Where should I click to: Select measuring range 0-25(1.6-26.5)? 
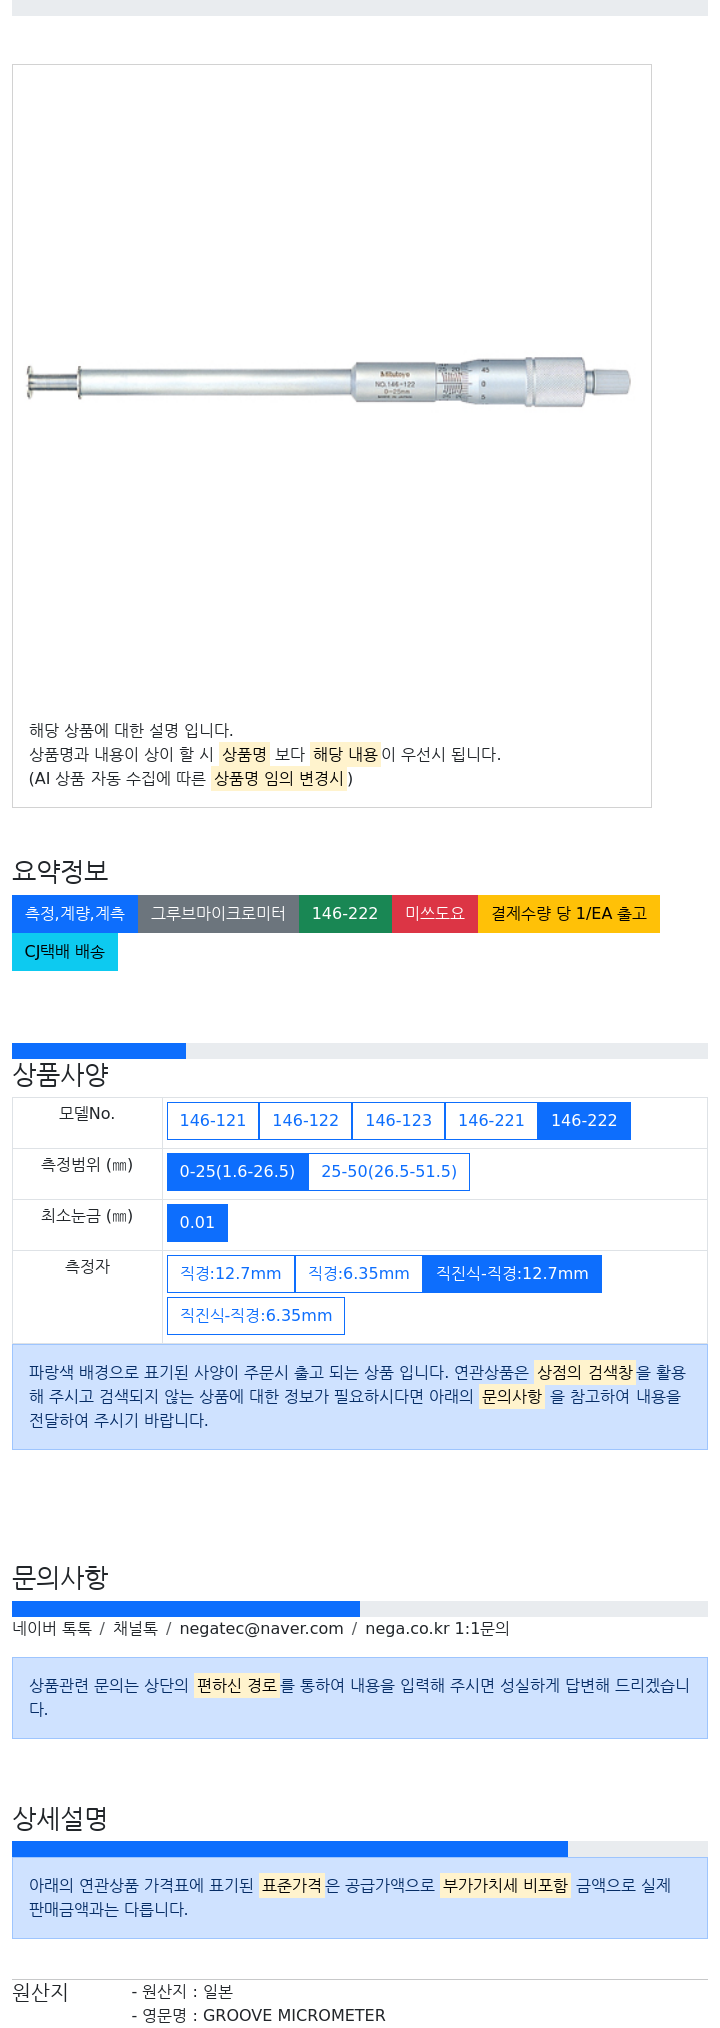(237, 1172)
